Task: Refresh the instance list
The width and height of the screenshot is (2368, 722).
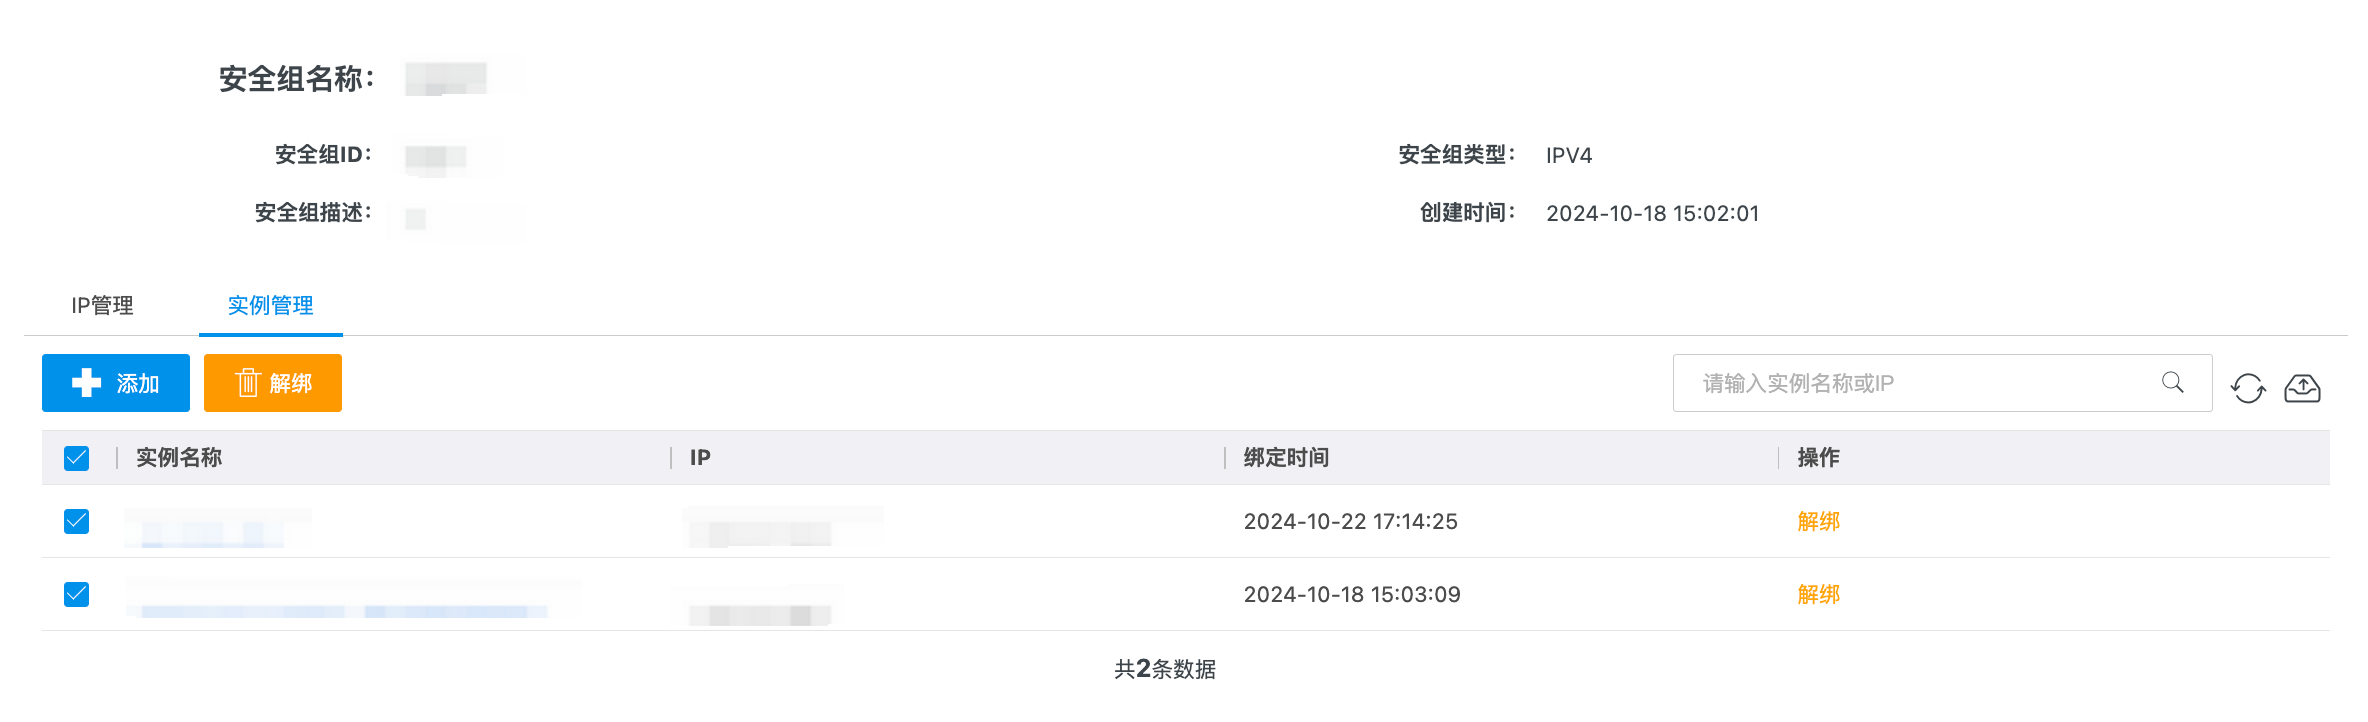Action: point(2248,388)
